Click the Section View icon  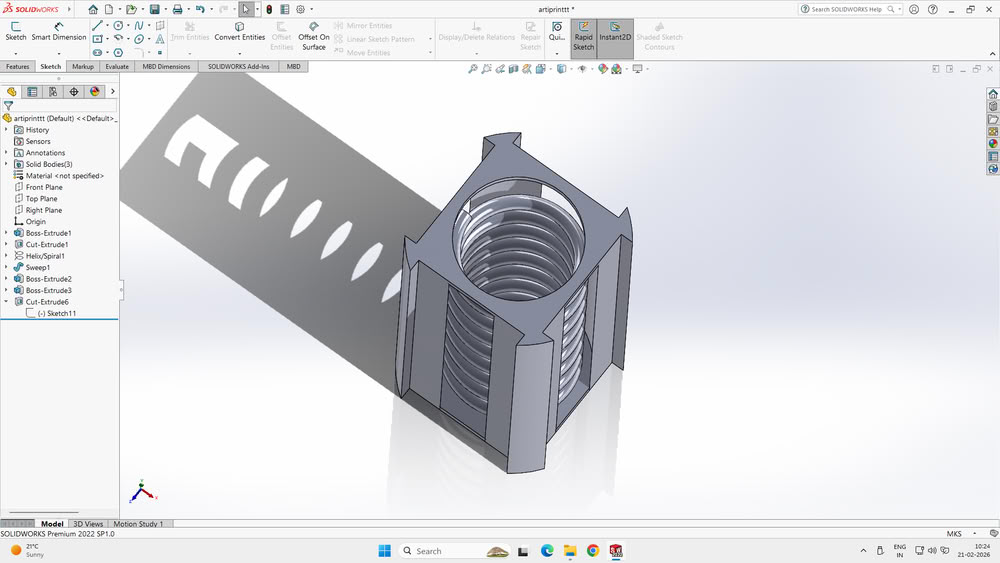[x=513, y=69]
